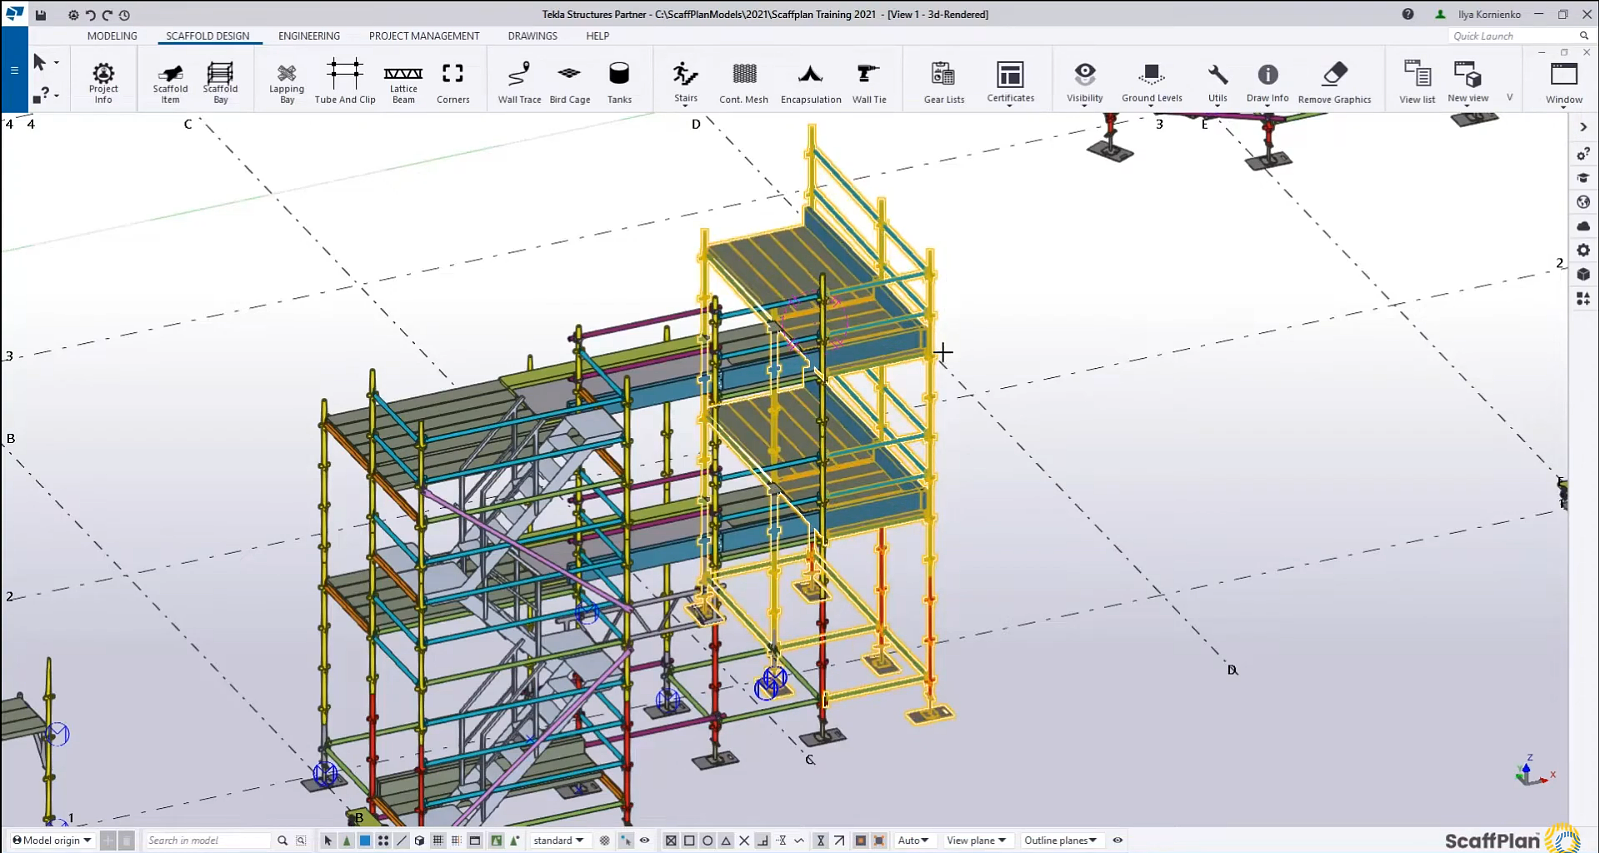Choose the Encapsulation tool

[x=811, y=82]
